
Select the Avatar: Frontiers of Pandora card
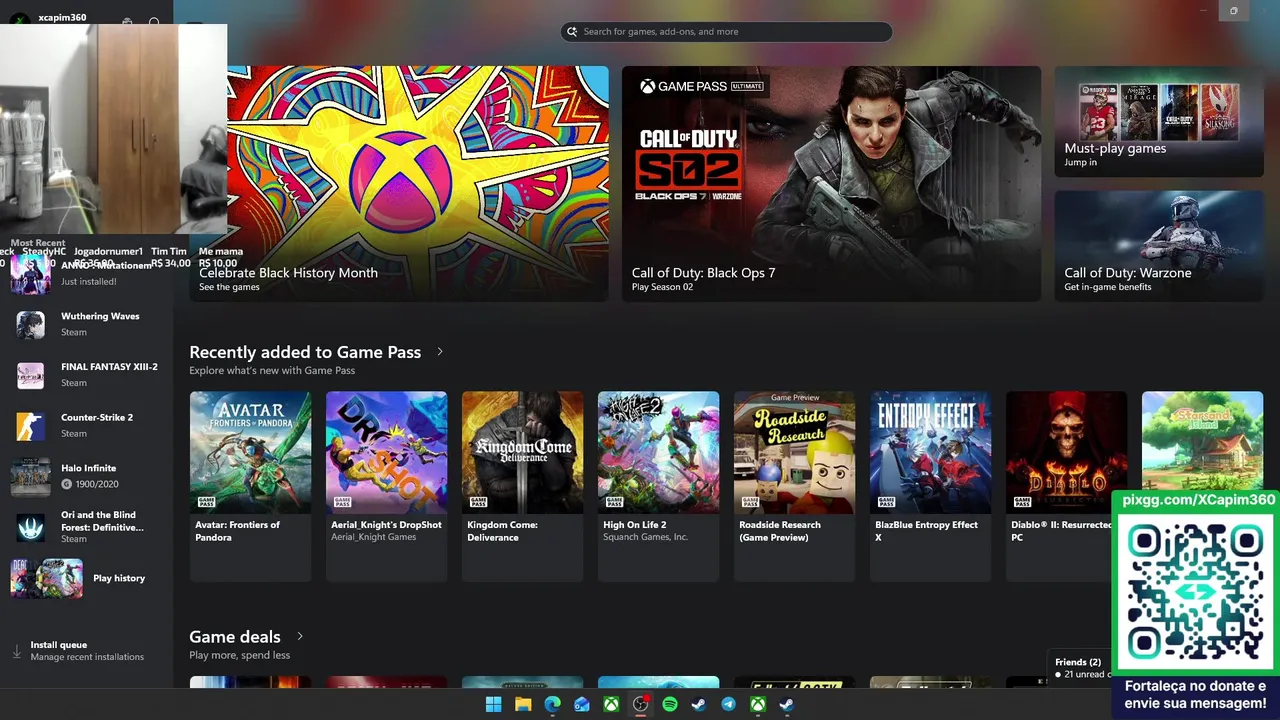(x=250, y=486)
